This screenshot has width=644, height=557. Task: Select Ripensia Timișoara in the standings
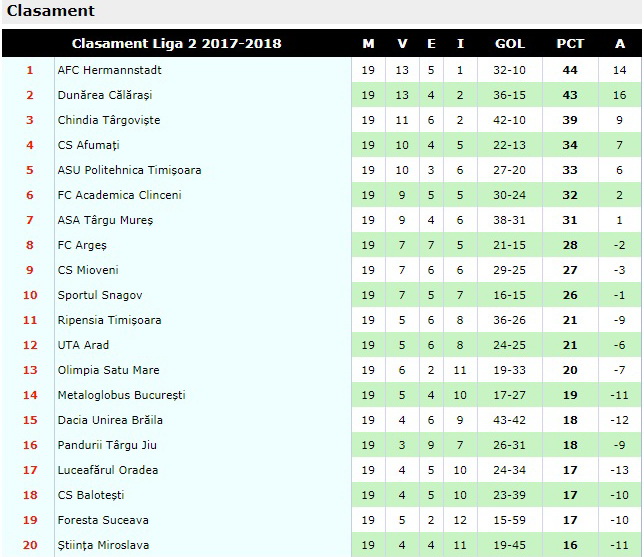click(x=109, y=320)
